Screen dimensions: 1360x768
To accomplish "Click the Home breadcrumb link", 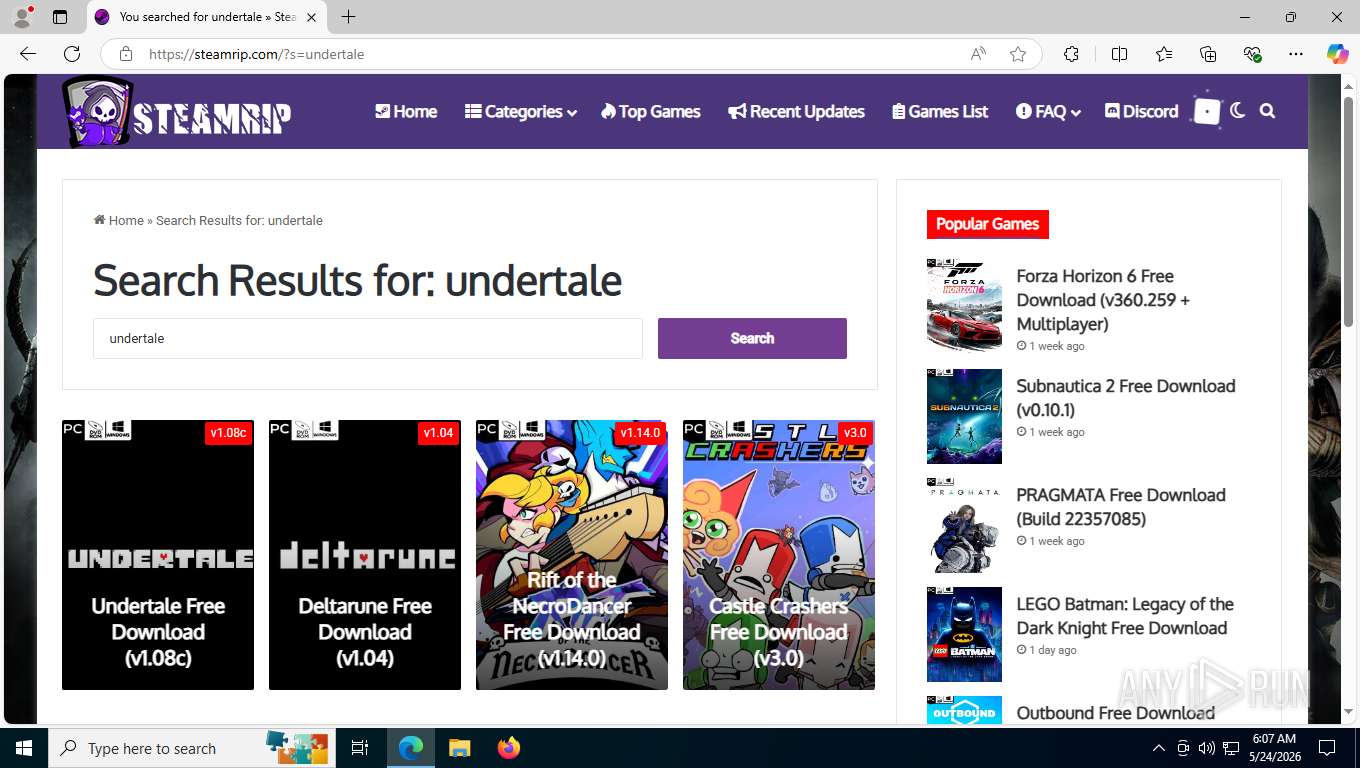I will click(x=119, y=220).
